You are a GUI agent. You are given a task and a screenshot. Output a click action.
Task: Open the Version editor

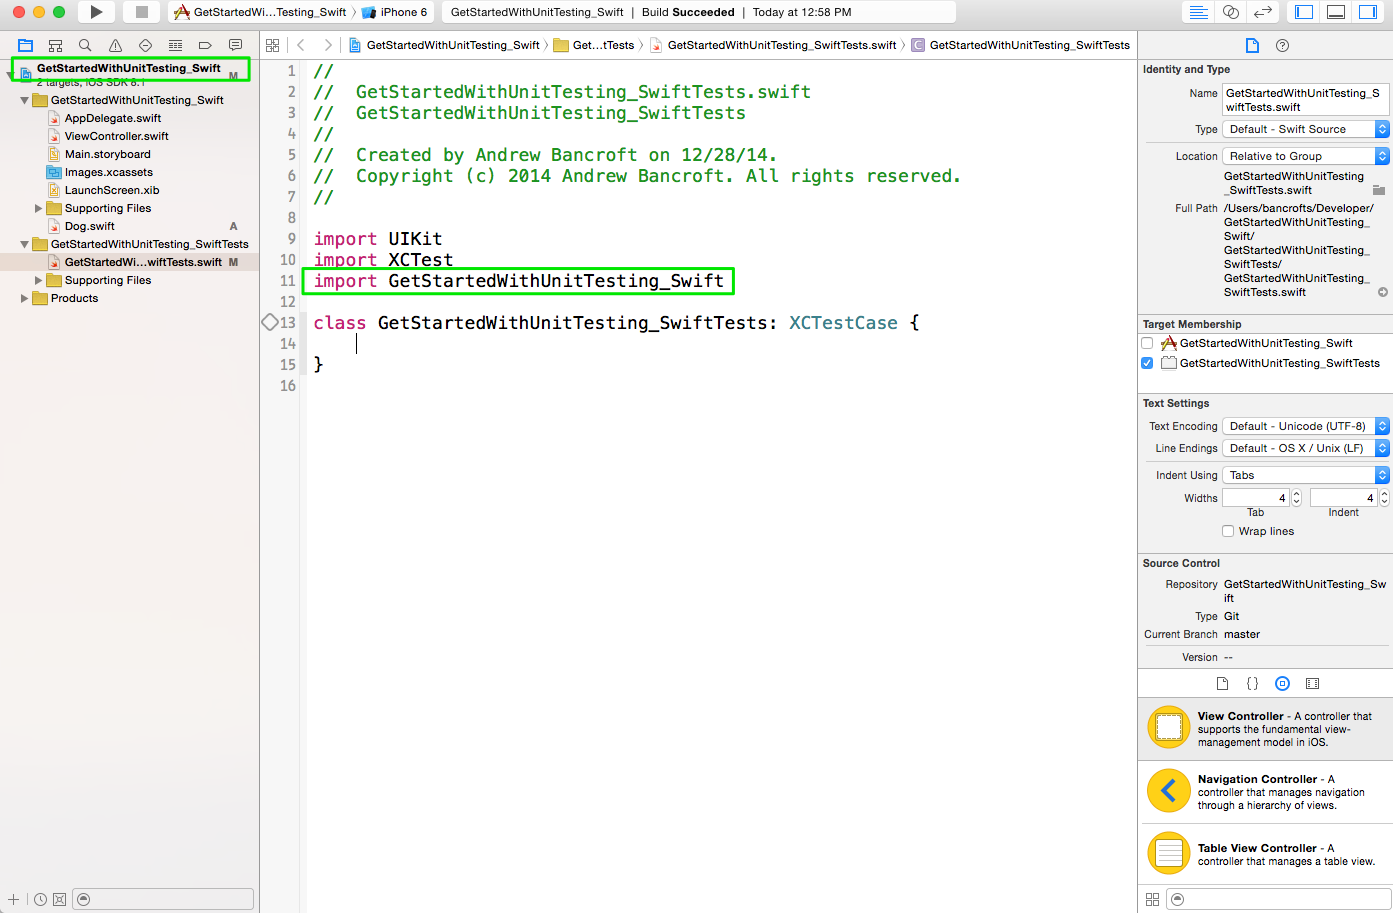pos(1263,12)
